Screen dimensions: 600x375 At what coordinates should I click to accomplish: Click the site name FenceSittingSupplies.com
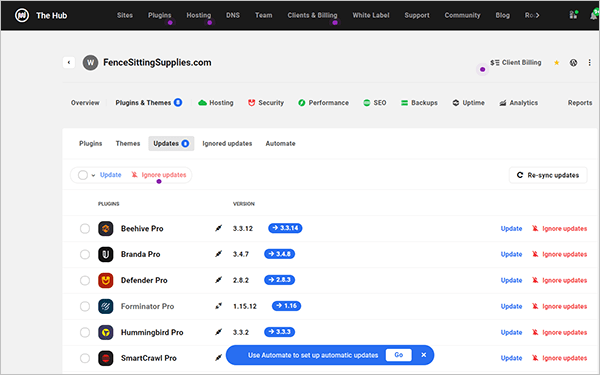point(157,62)
